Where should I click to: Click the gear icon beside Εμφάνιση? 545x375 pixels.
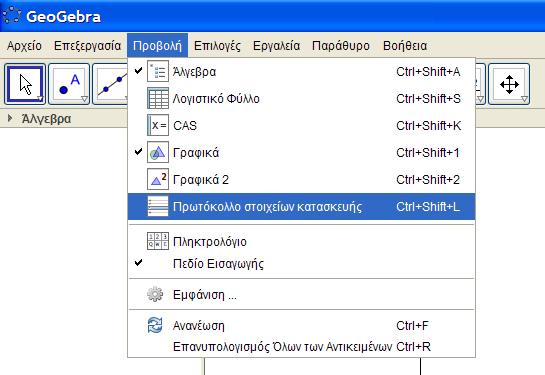(x=155, y=294)
